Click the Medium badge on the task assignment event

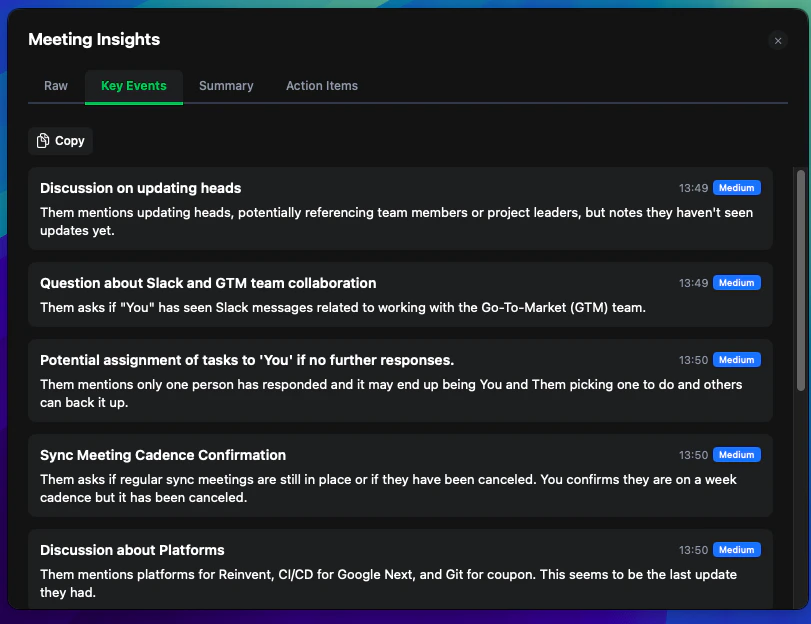(x=736, y=359)
